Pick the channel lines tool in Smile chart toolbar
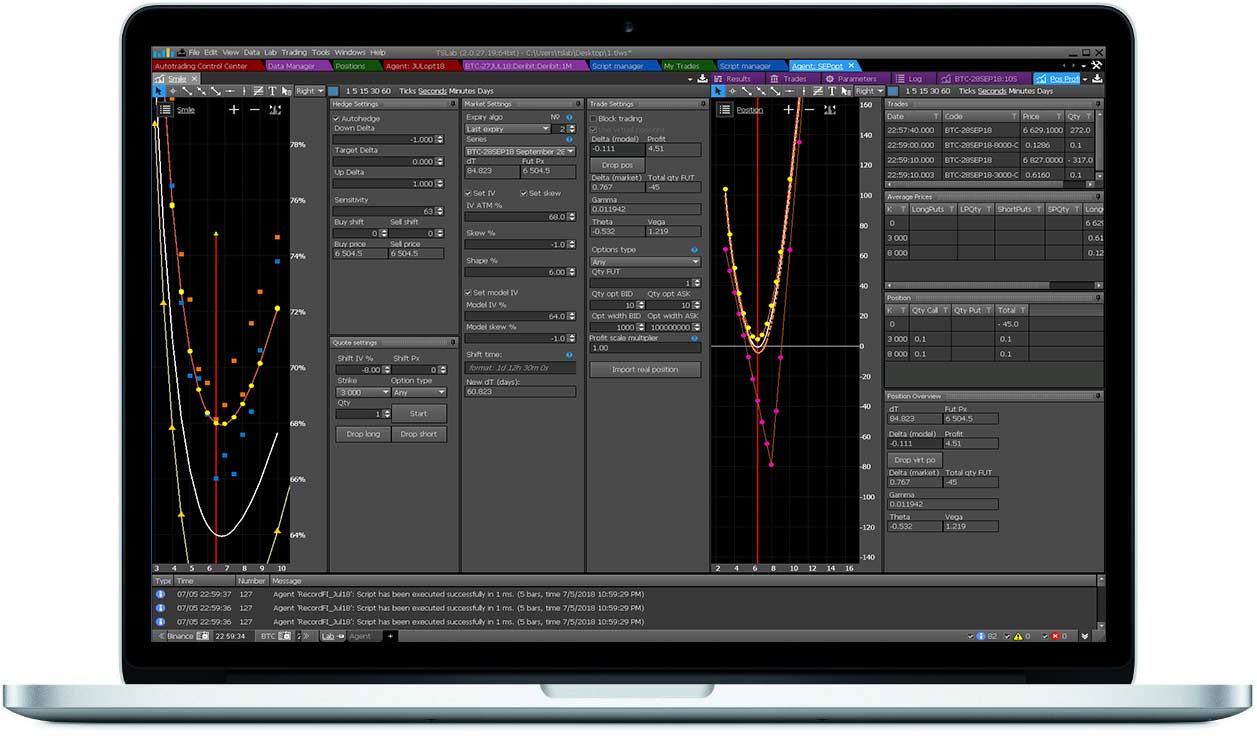This screenshot has height=736, width=1257. [258, 91]
